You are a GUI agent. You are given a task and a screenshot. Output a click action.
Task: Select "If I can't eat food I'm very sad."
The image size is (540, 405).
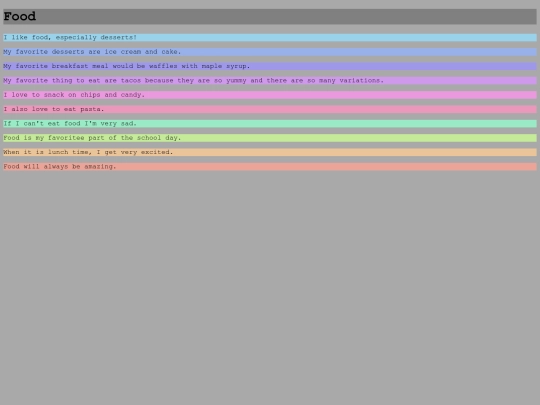(x=270, y=124)
